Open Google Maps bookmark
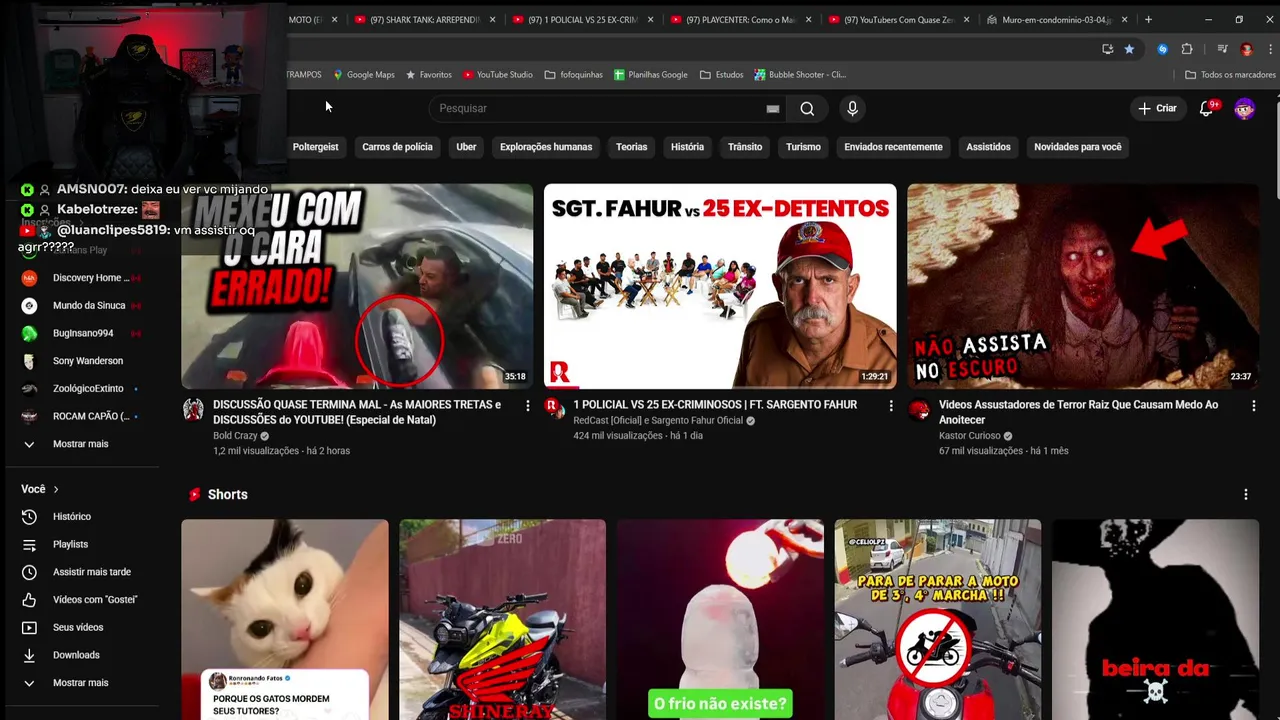The width and height of the screenshot is (1280, 720). [x=364, y=75]
